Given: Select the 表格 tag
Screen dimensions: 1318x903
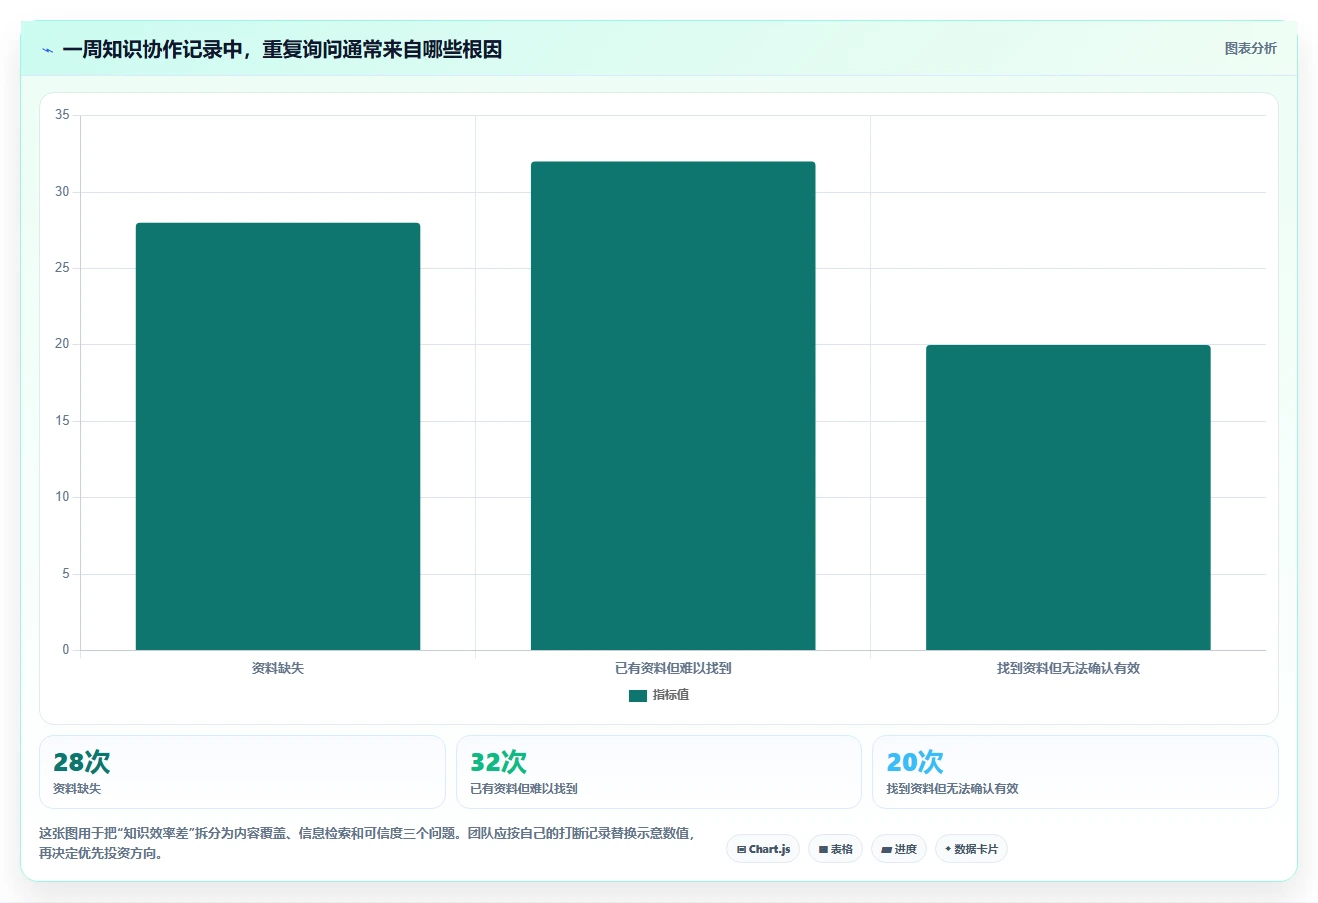Looking at the screenshot, I should (x=835, y=849).
